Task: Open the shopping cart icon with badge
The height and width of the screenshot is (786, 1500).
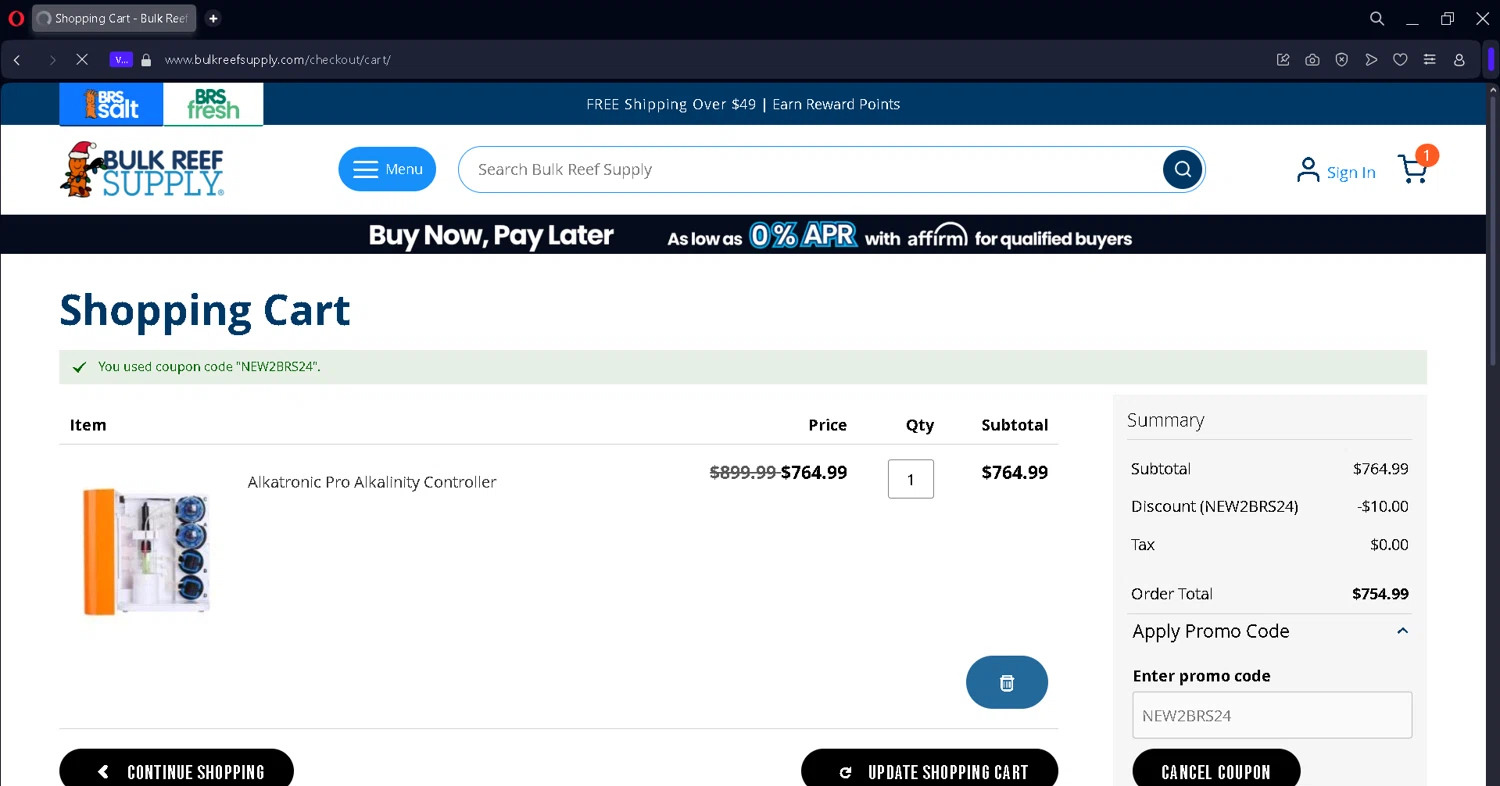Action: point(1415,166)
